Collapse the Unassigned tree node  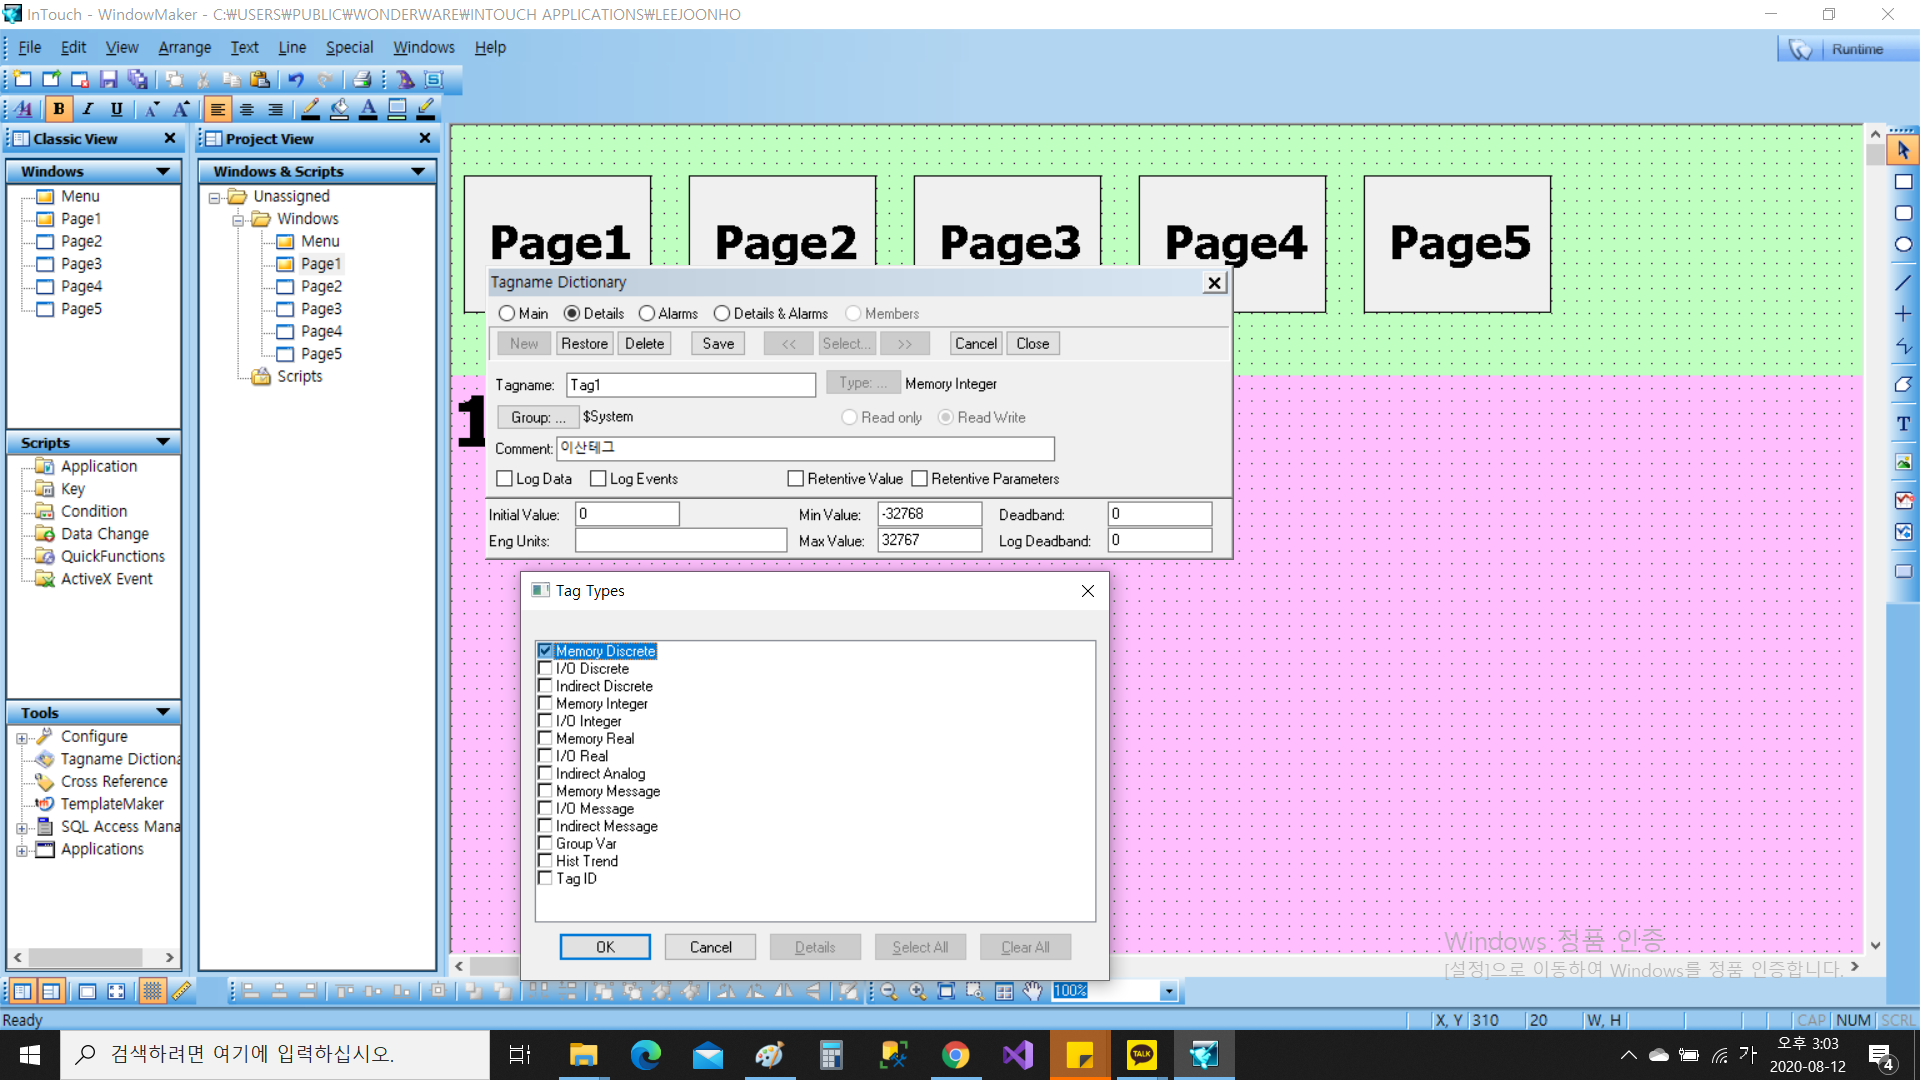(x=214, y=198)
